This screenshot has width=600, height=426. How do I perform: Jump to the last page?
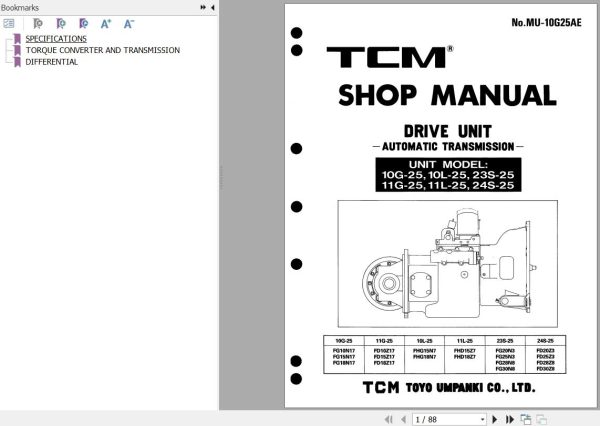509,419
